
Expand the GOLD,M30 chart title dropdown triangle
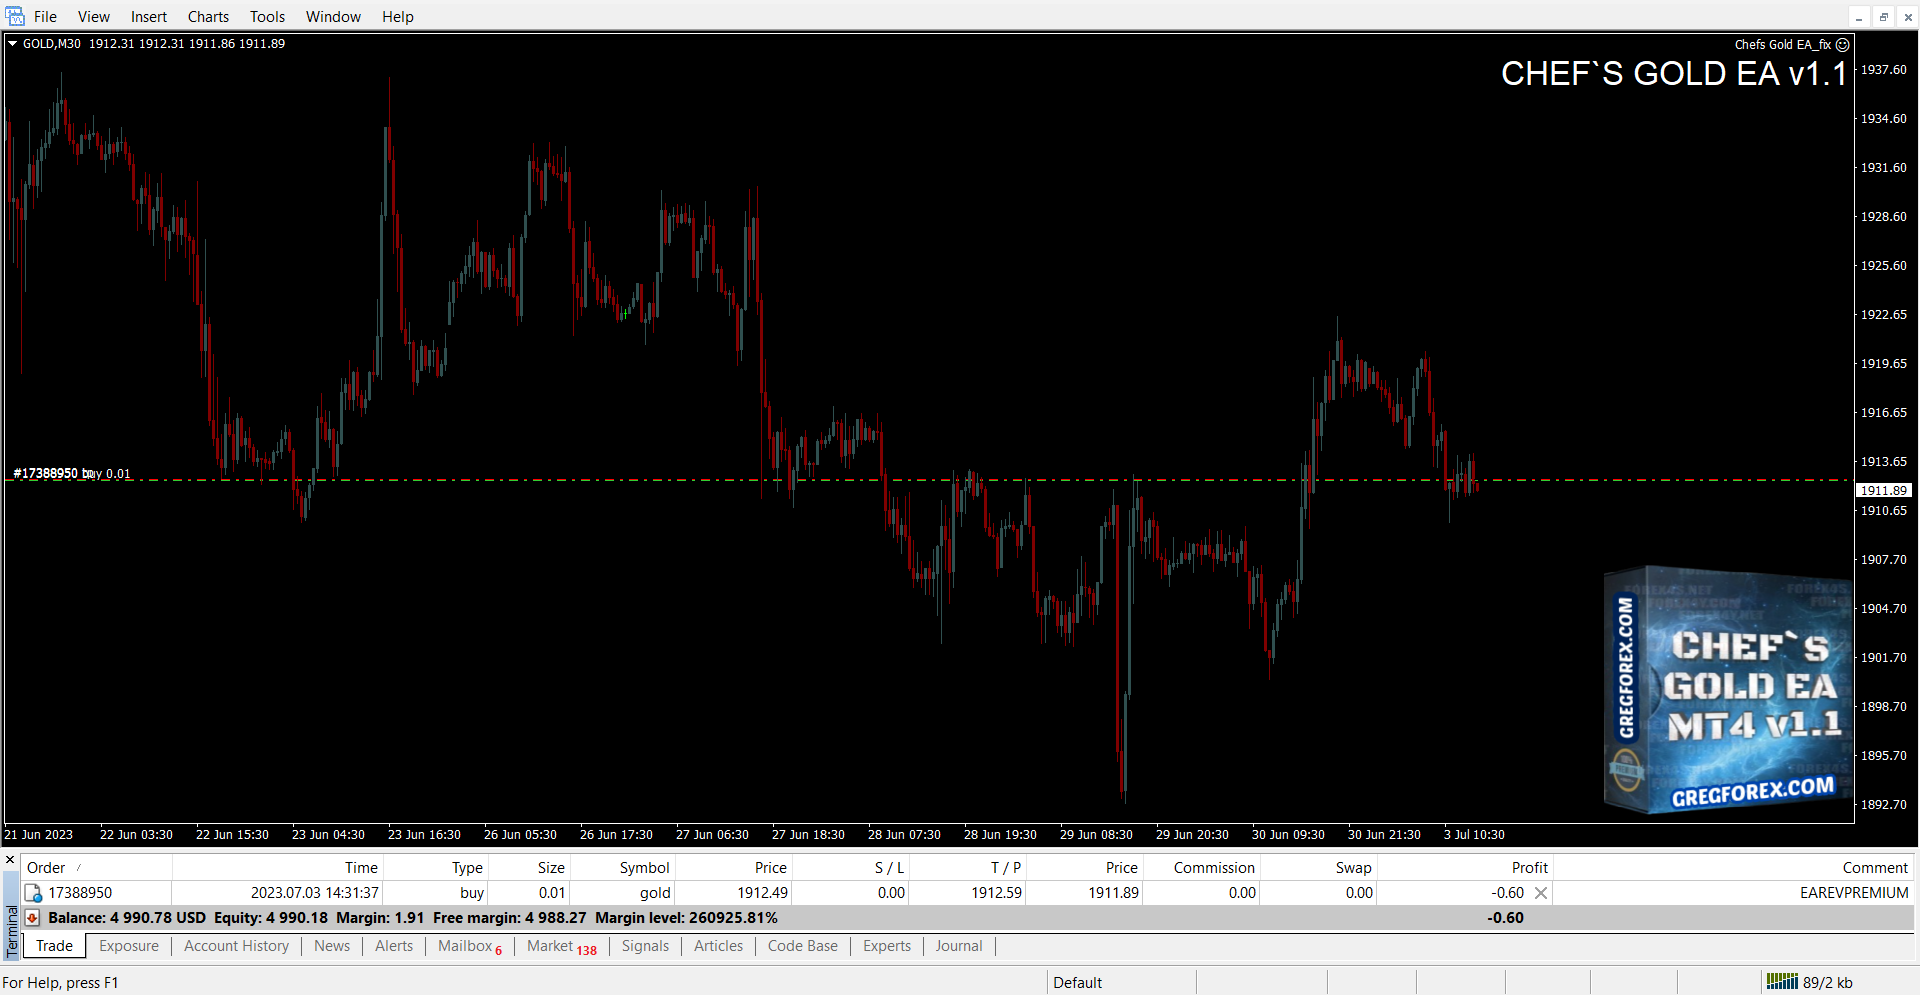(x=13, y=44)
